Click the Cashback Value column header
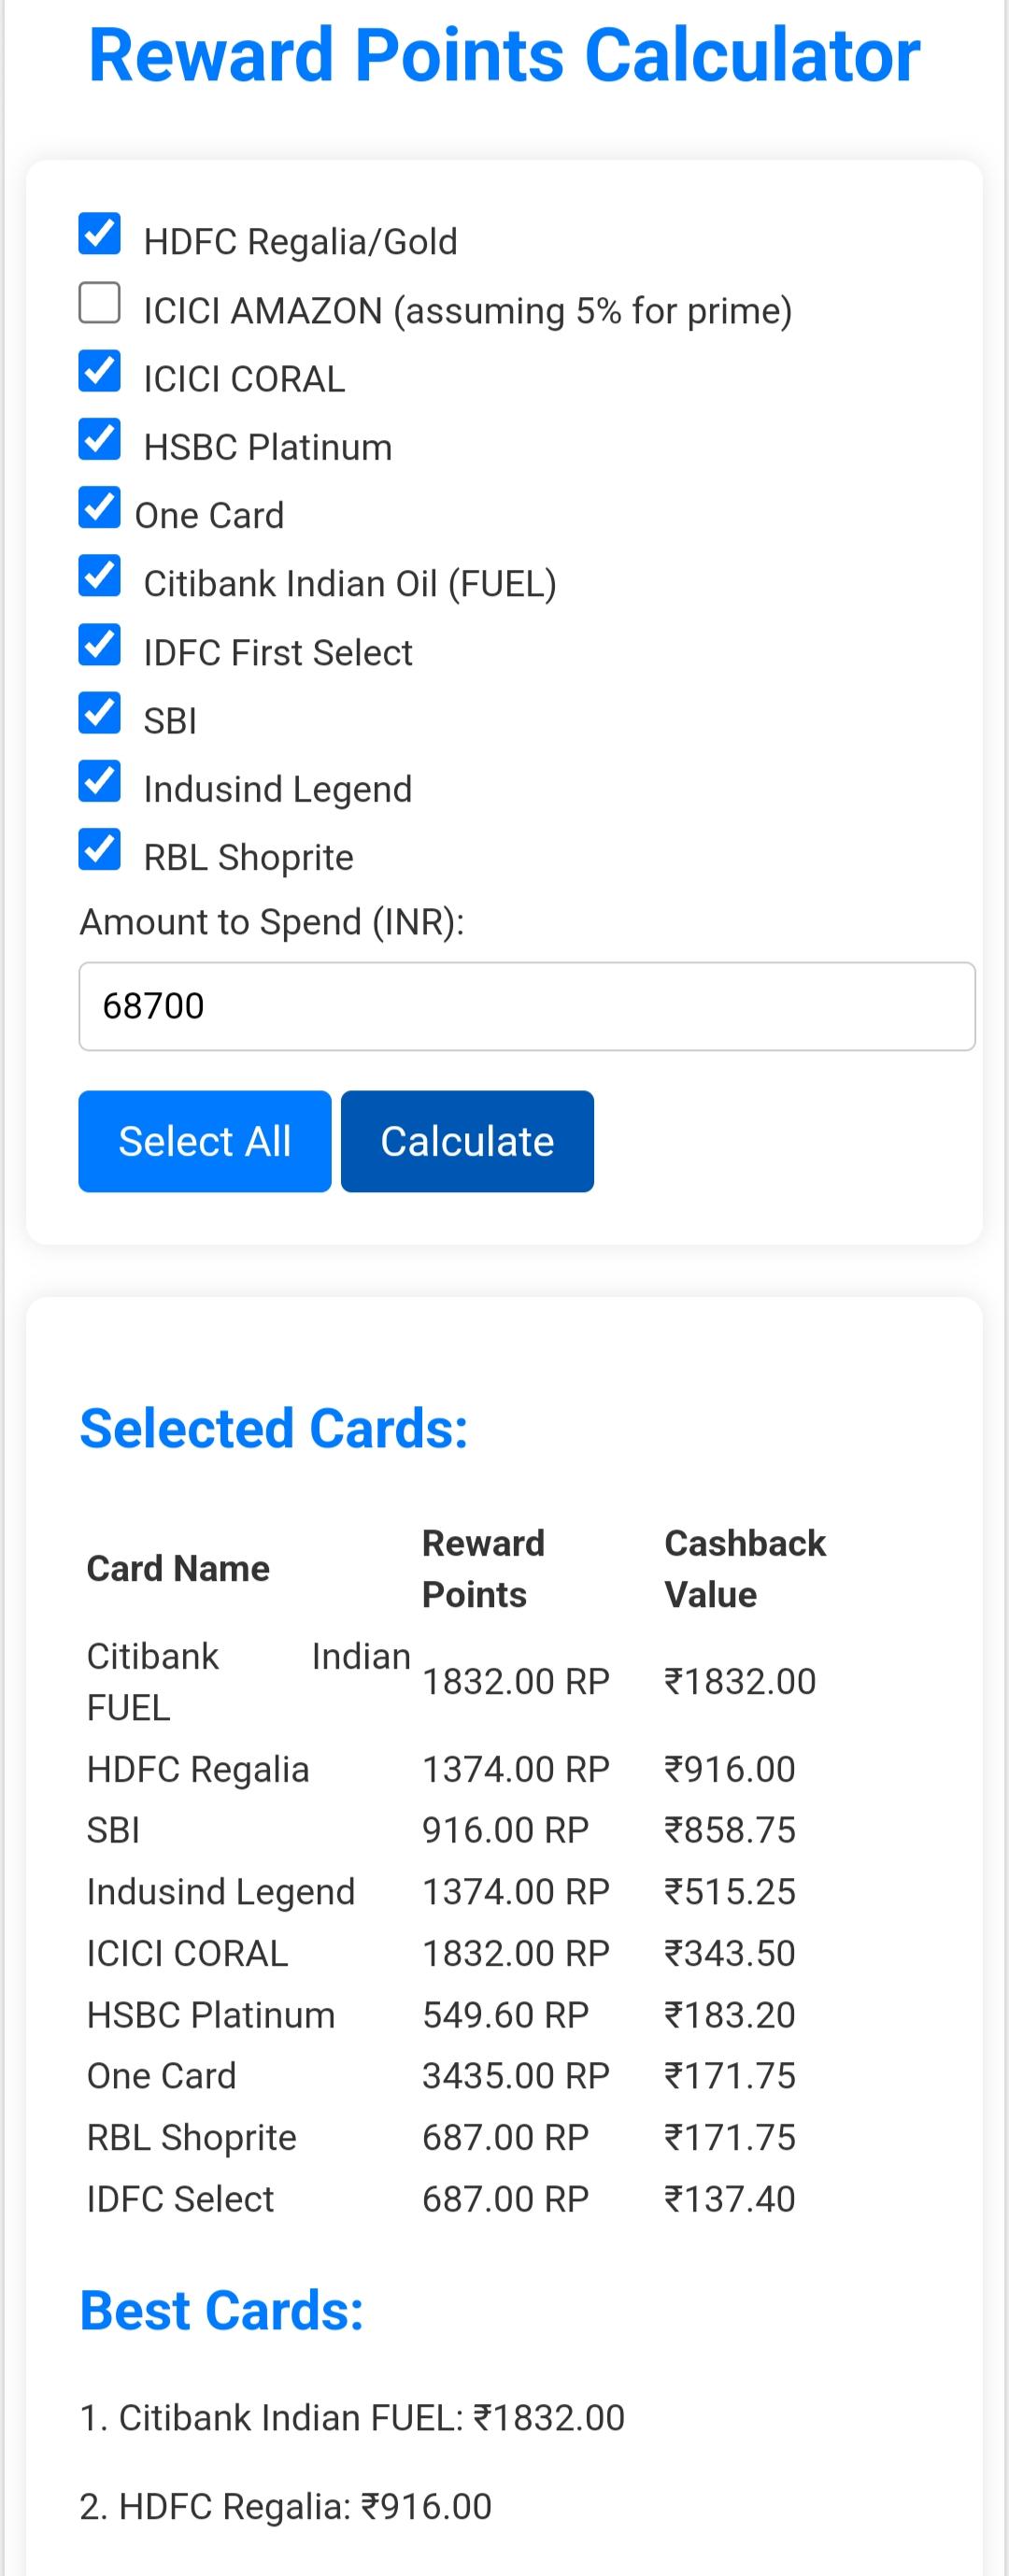1009x2576 pixels. pos(744,1567)
